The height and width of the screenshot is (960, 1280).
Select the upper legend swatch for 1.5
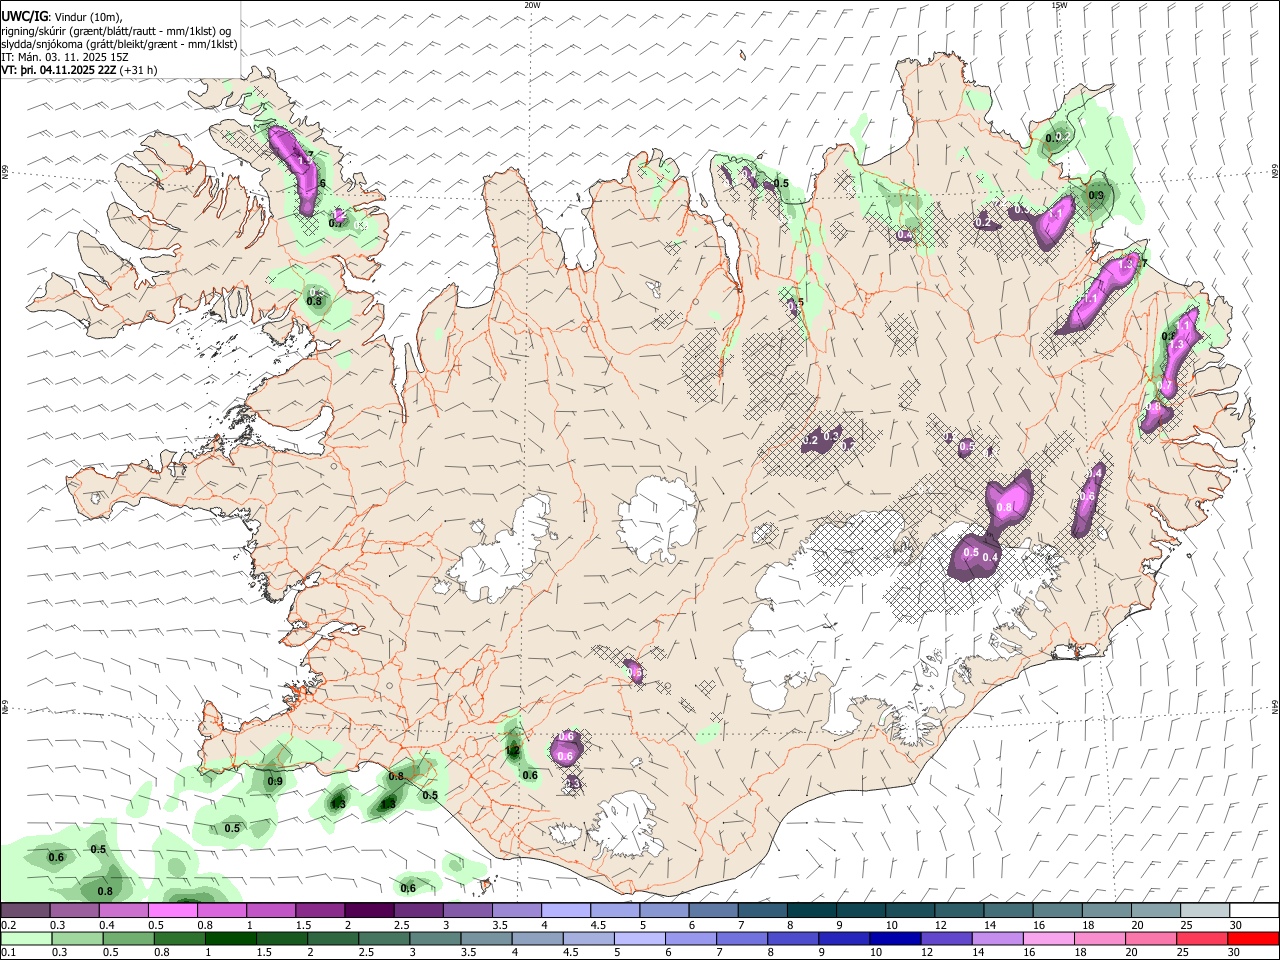coord(320,910)
